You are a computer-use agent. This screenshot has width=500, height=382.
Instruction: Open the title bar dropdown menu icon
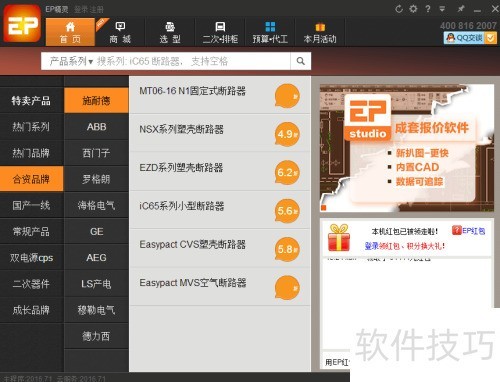tap(442, 9)
